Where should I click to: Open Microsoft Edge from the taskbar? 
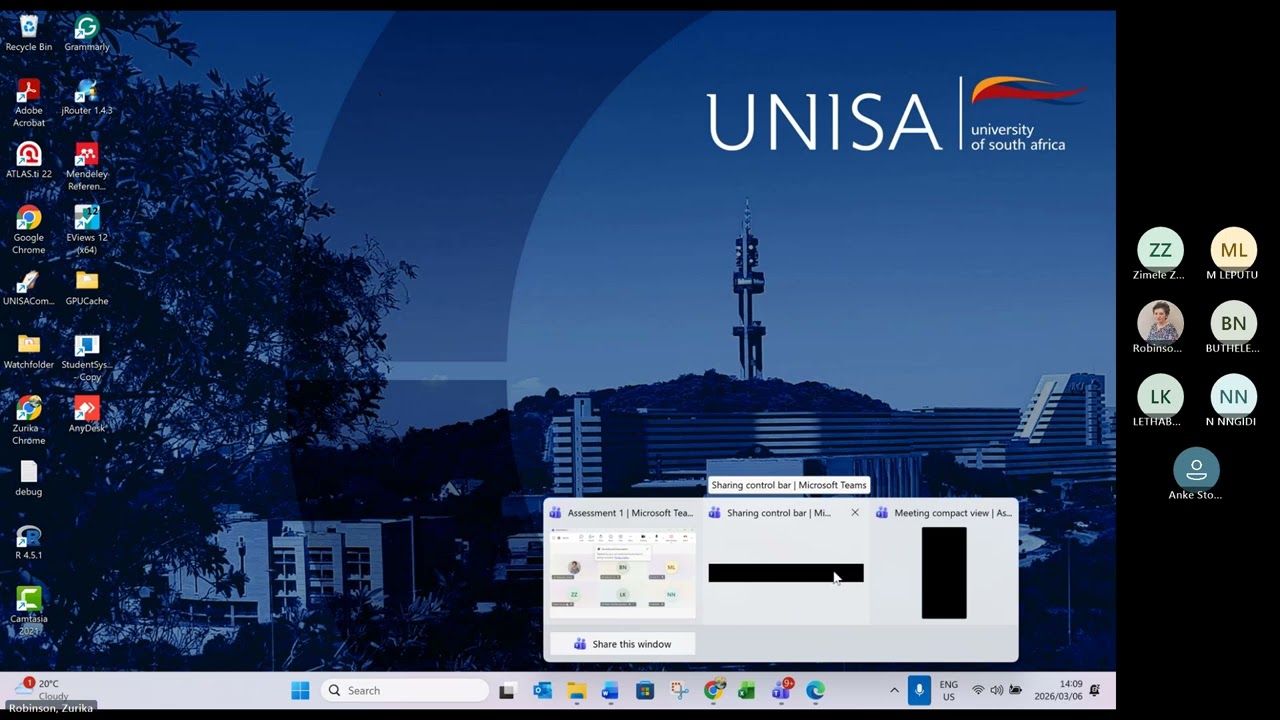click(x=816, y=690)
